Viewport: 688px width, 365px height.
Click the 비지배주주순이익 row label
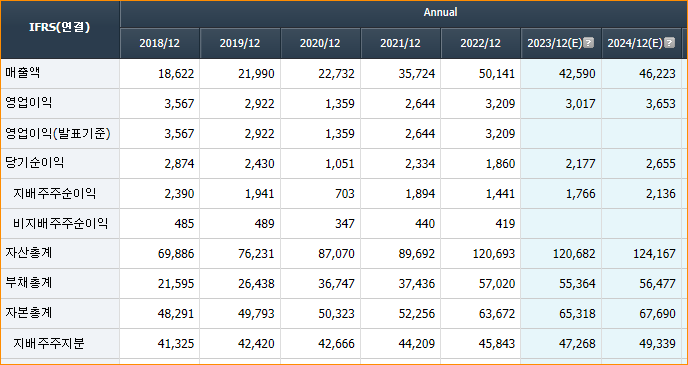click(x=61, y=223)
